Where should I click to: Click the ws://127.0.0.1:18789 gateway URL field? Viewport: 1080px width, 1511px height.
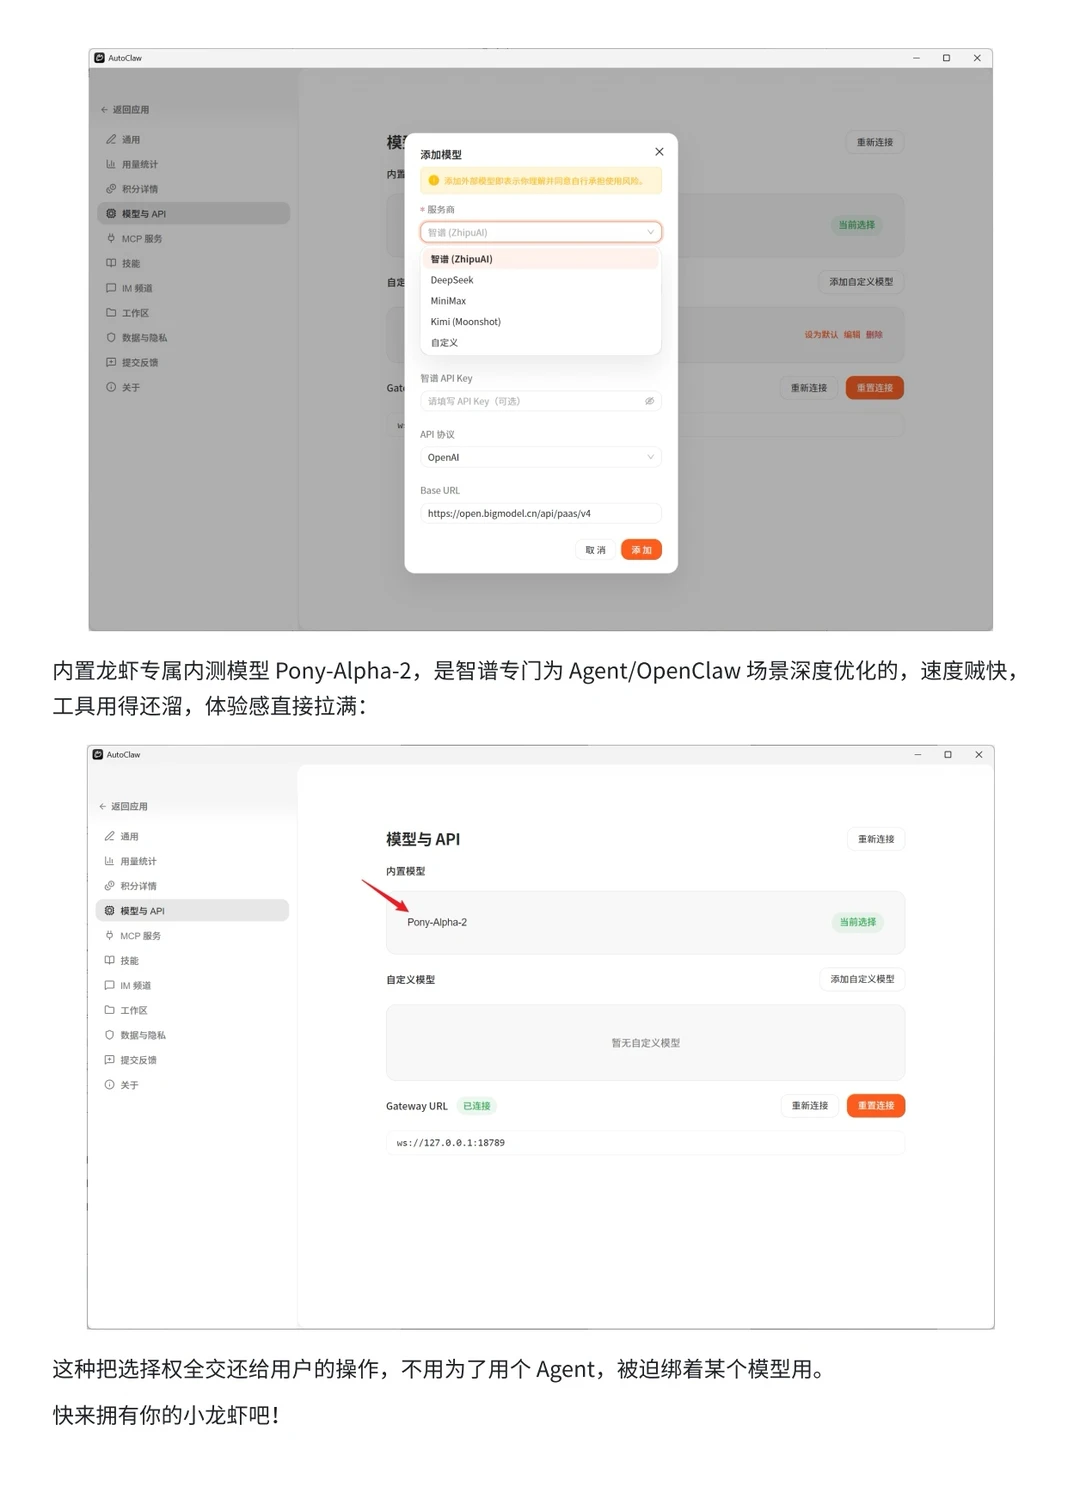click(645, 1143)
